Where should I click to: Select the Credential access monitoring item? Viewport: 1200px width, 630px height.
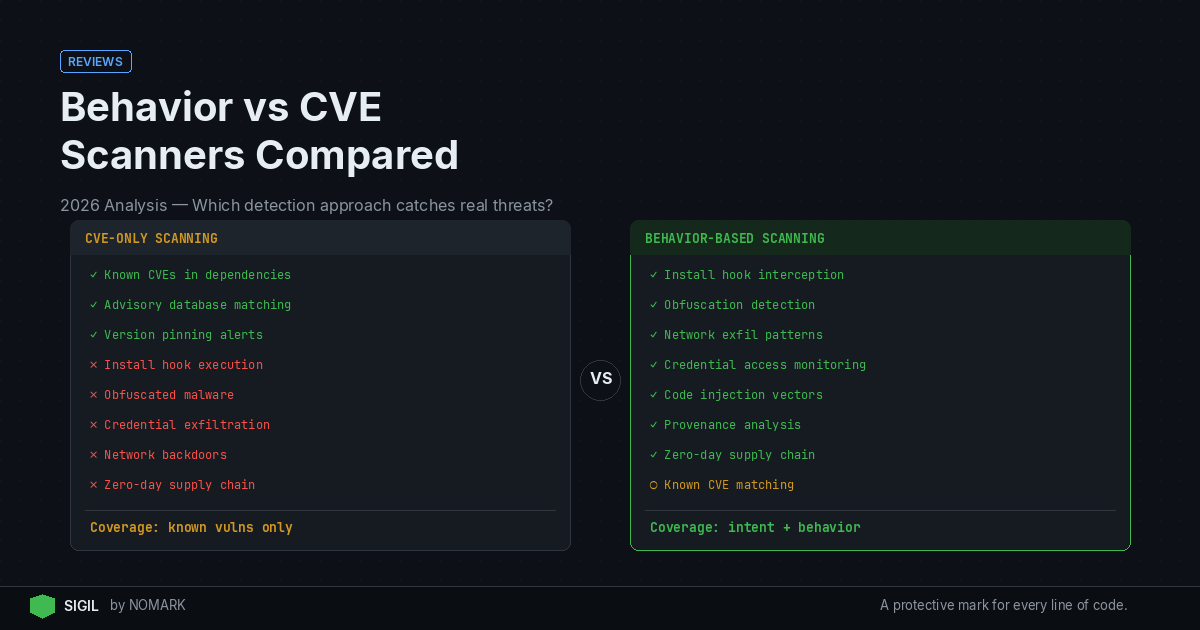click(765, 365)
